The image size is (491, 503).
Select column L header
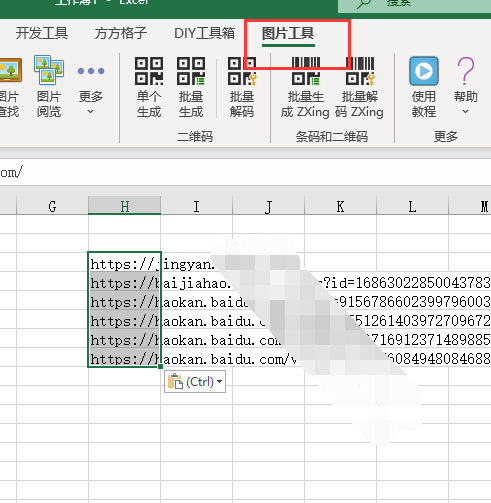[412, 207]
